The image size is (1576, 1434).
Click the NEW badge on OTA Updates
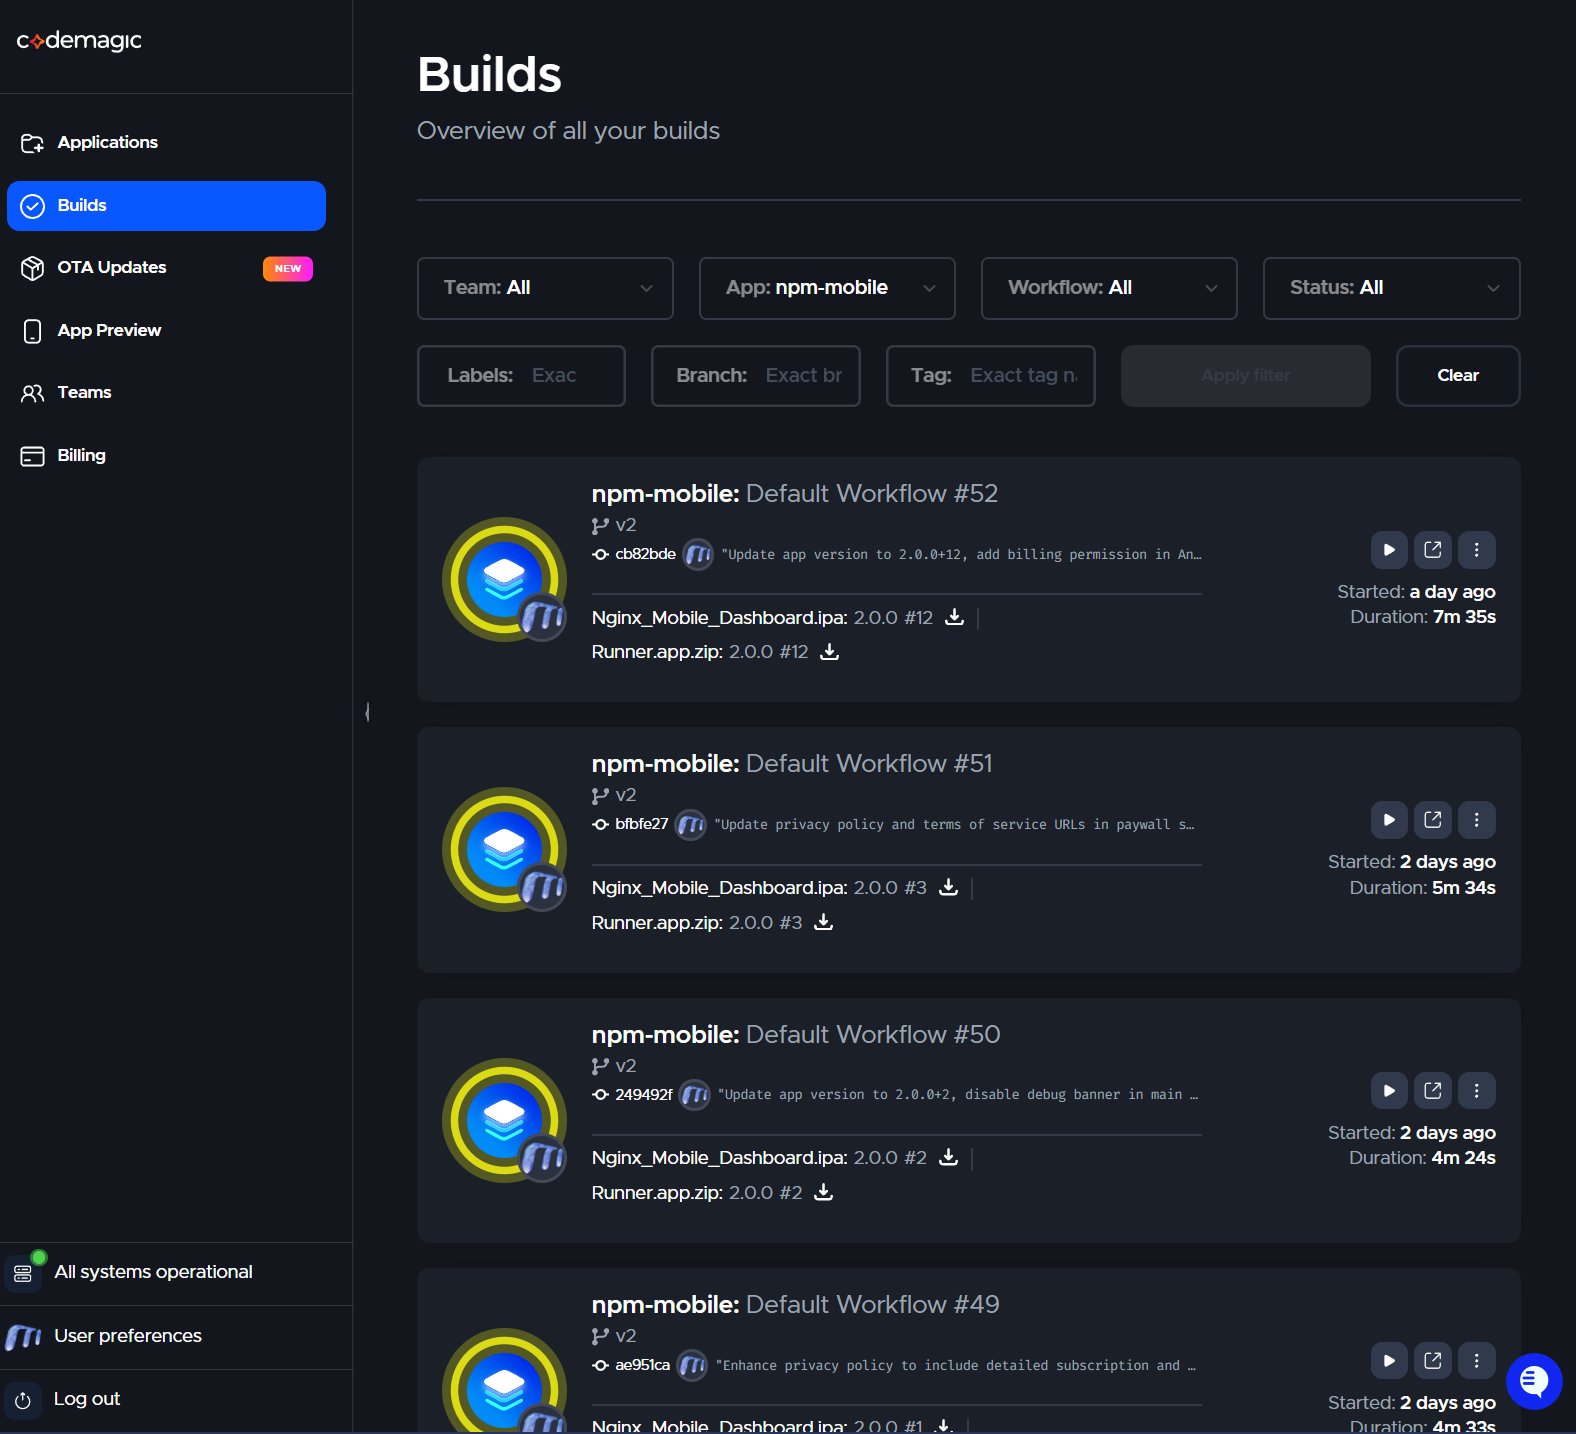coord(288,269)
